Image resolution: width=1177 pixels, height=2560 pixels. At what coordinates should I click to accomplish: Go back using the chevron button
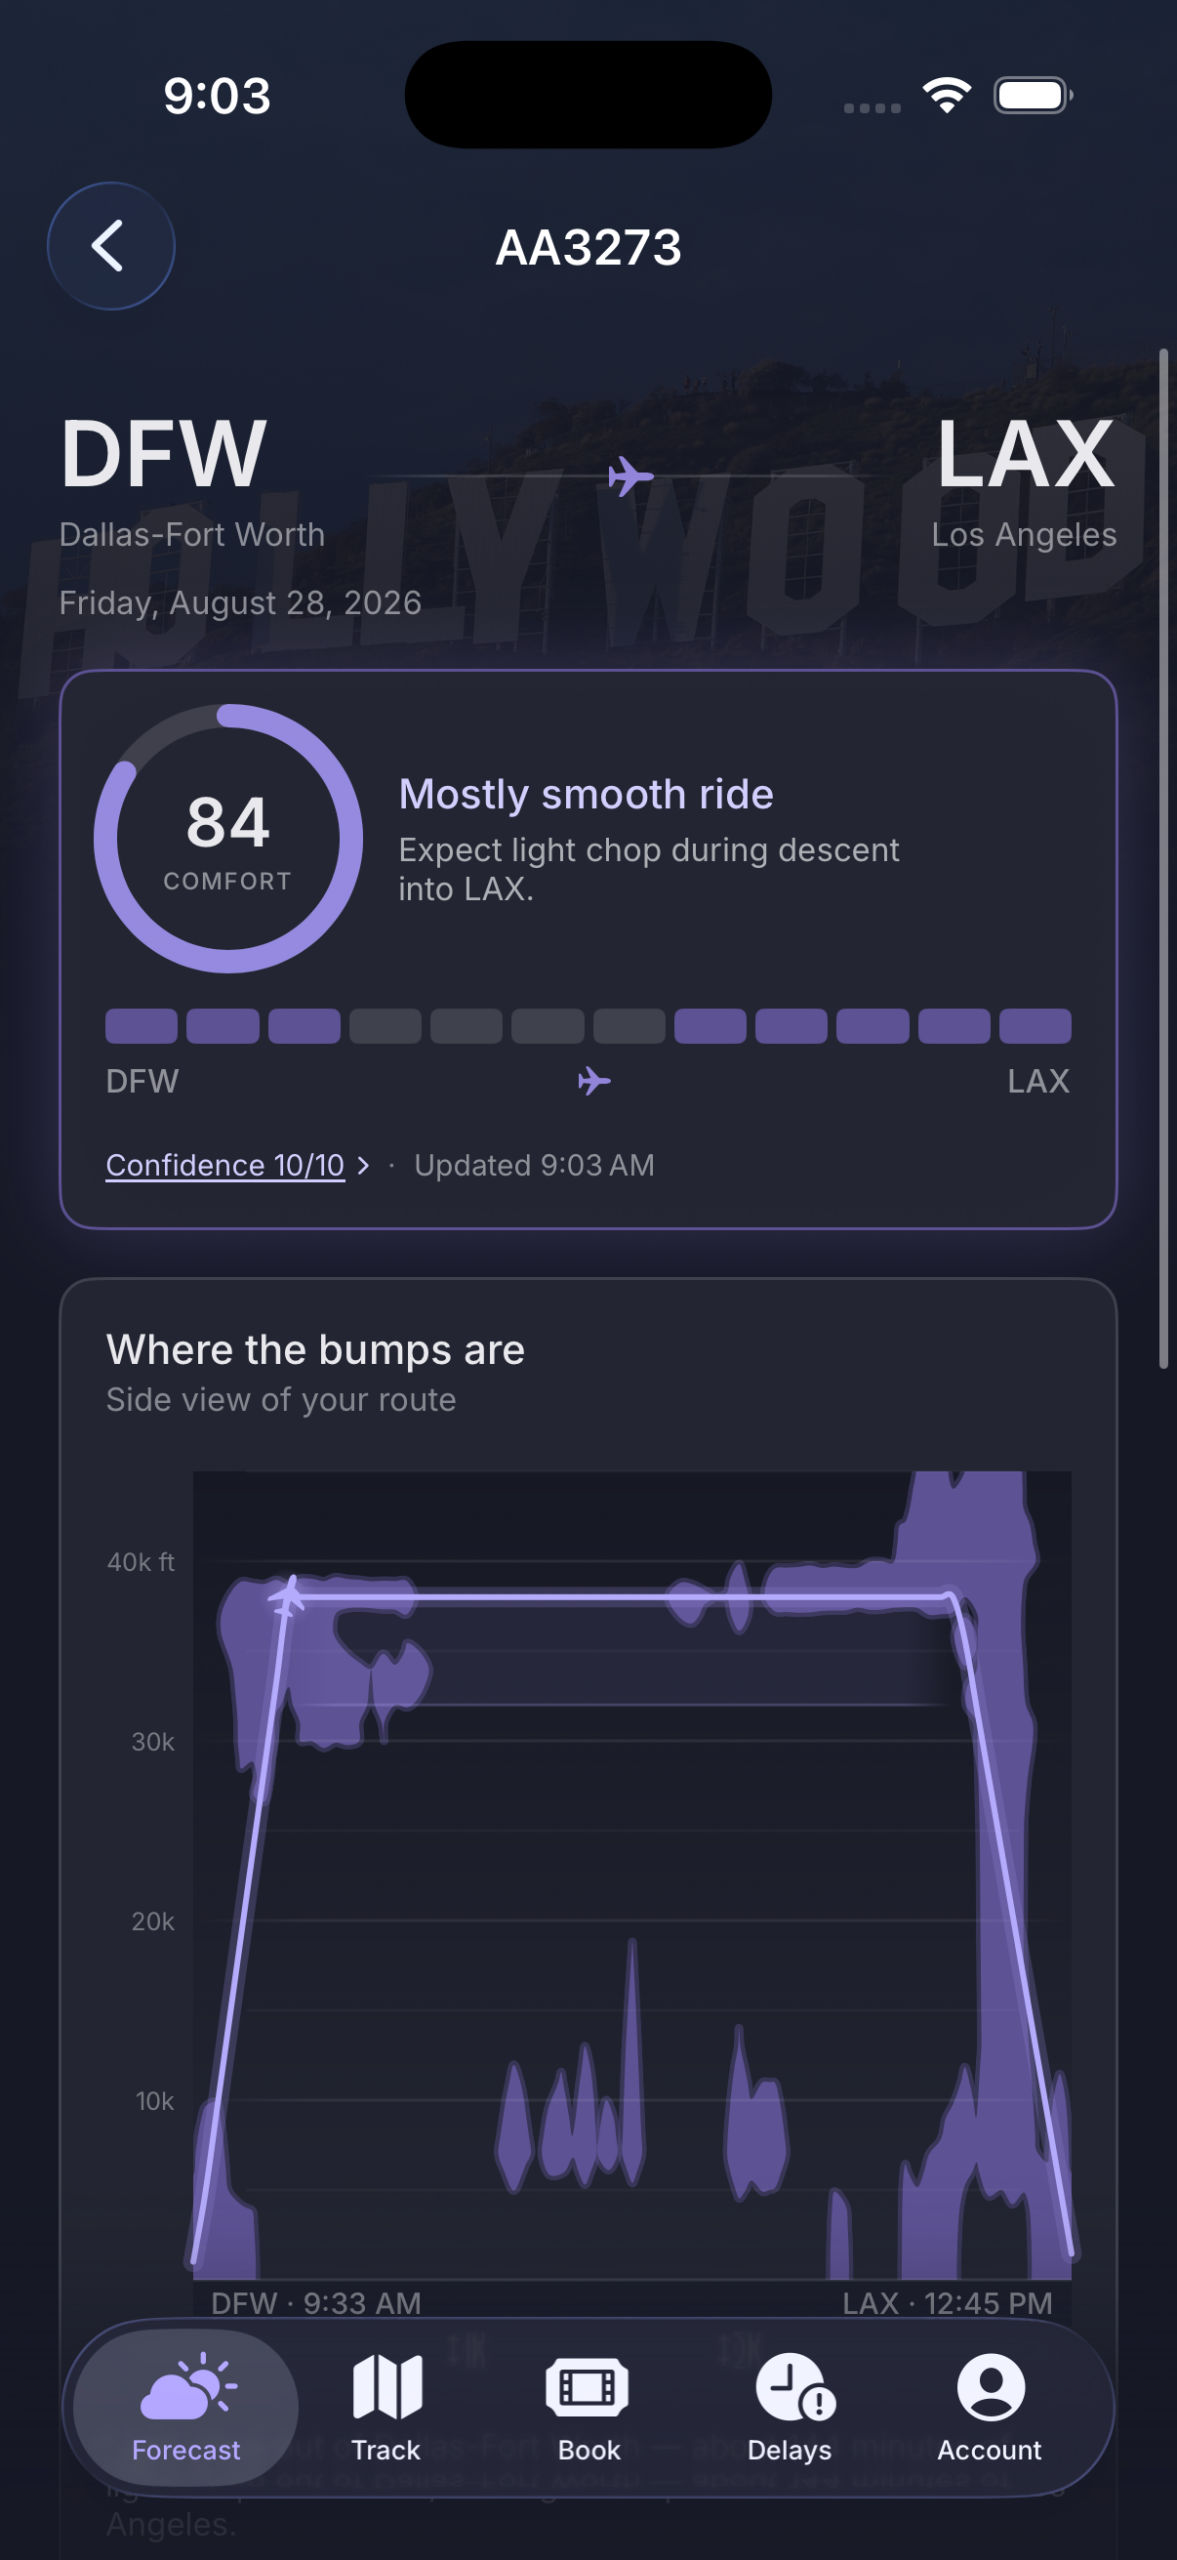pos(111,246)
